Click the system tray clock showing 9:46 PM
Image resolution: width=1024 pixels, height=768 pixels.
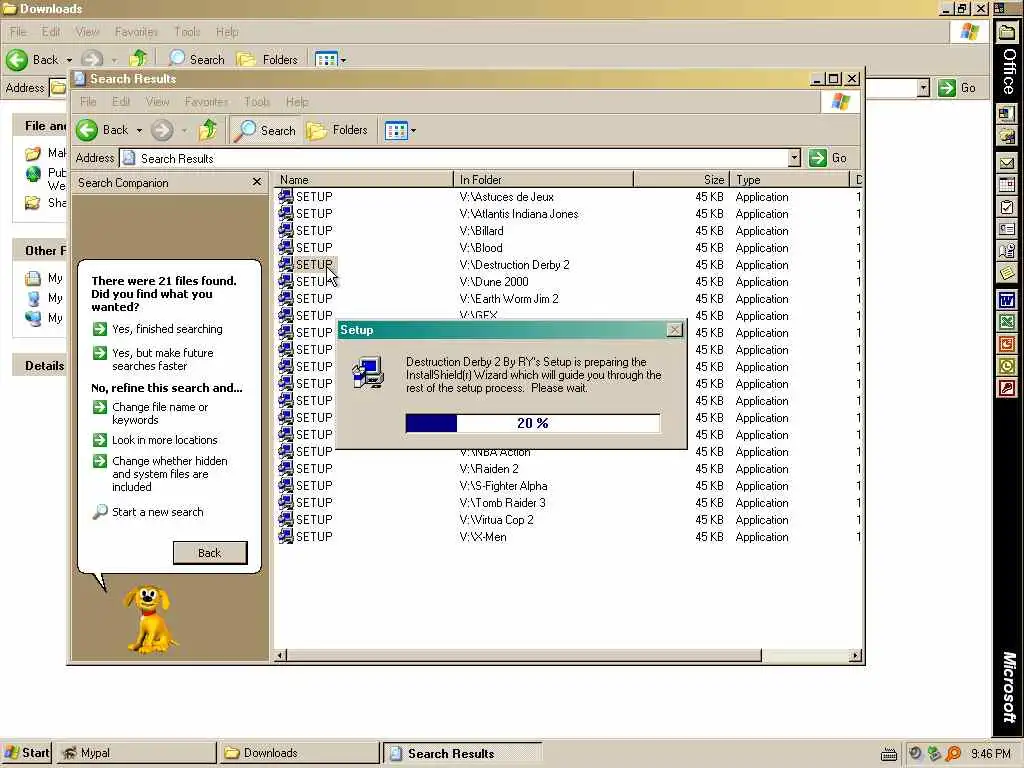pos(990,754)
